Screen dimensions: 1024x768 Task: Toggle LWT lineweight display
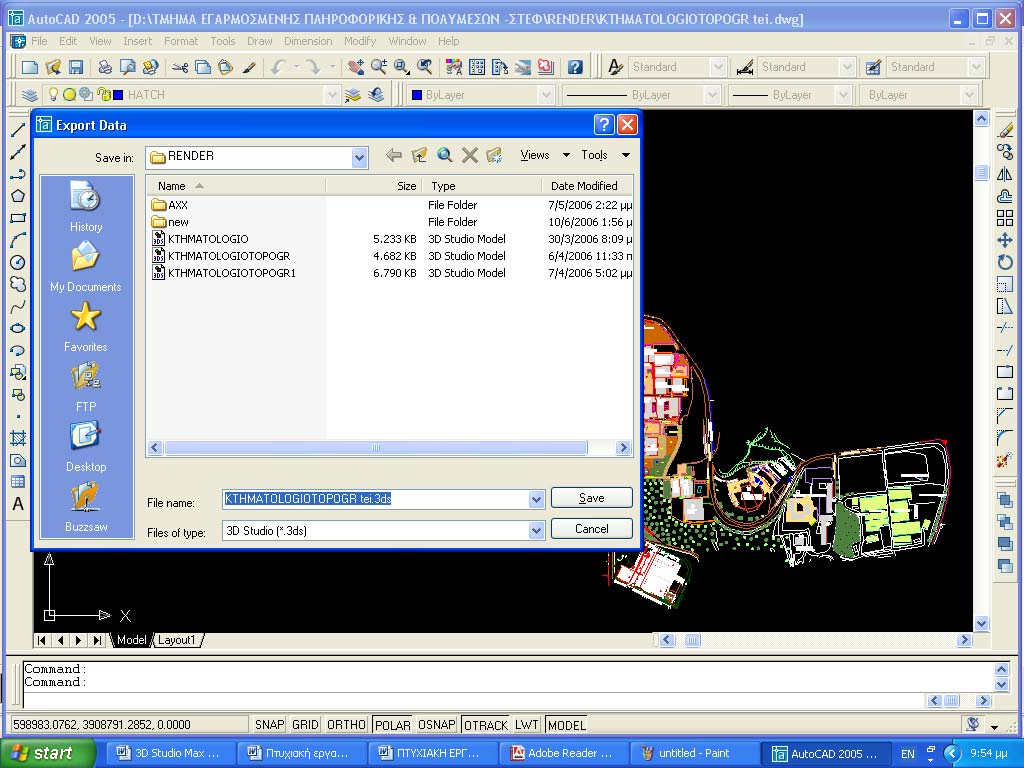tap(526, 725)
